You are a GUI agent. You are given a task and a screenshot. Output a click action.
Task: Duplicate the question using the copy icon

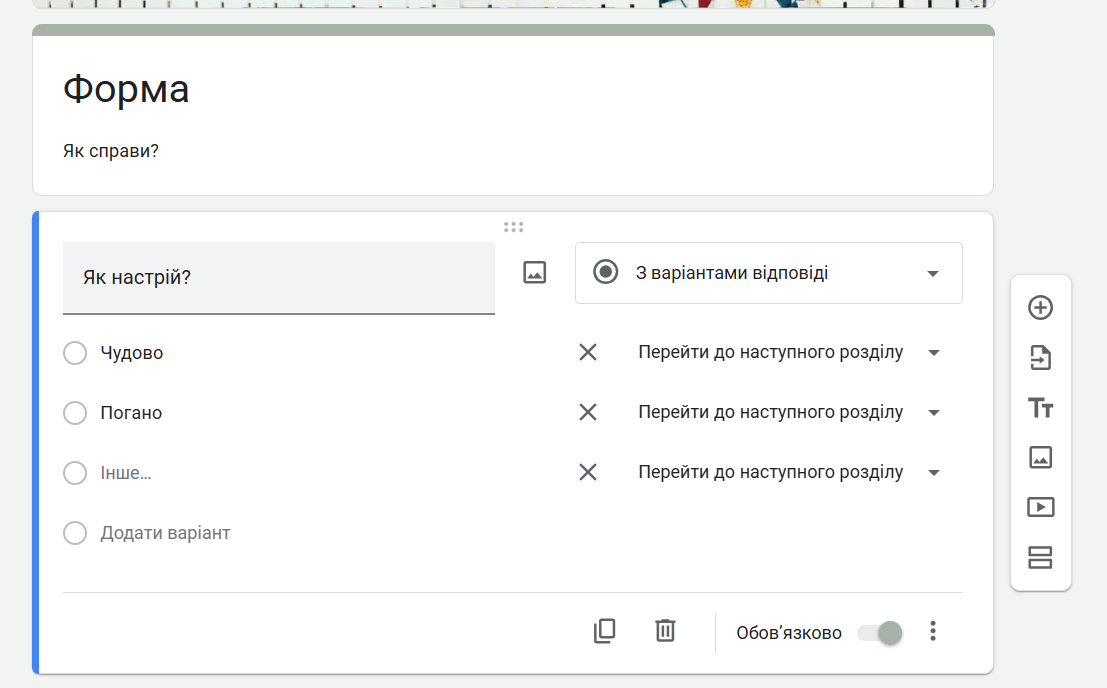point(604,632)
